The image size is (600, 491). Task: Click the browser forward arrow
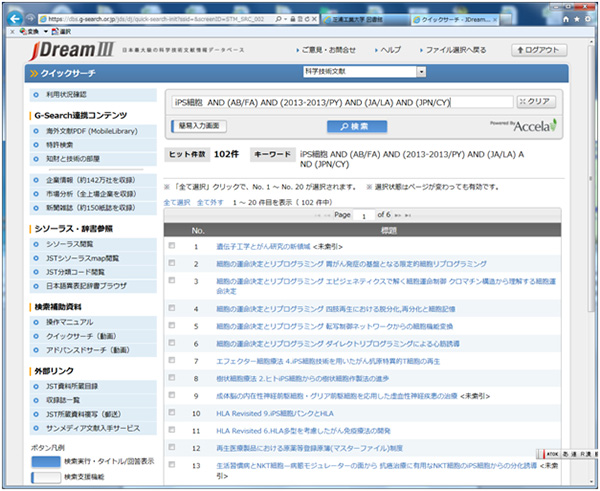30,18
